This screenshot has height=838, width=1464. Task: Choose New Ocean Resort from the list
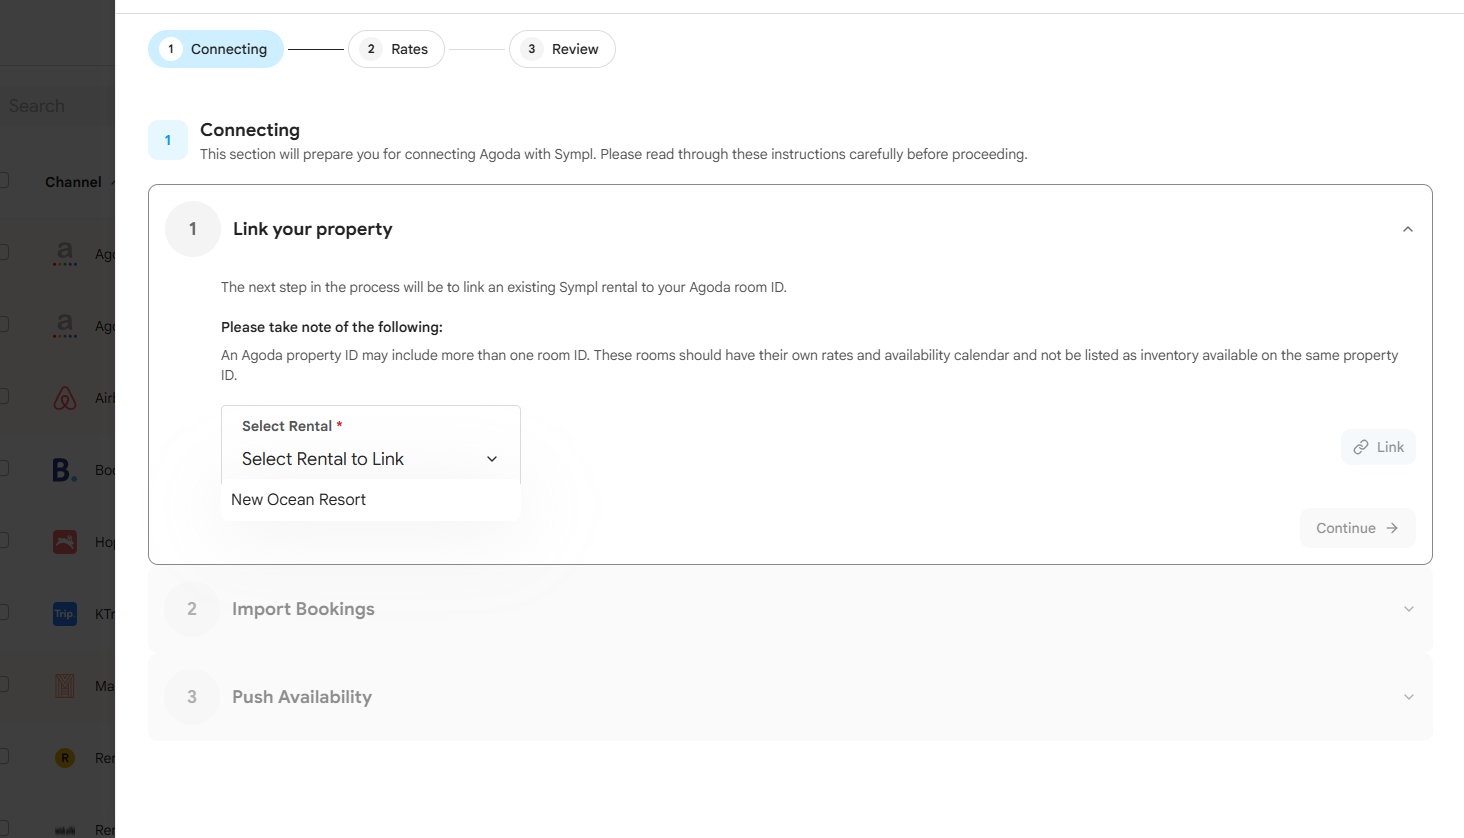click(371, 500)
